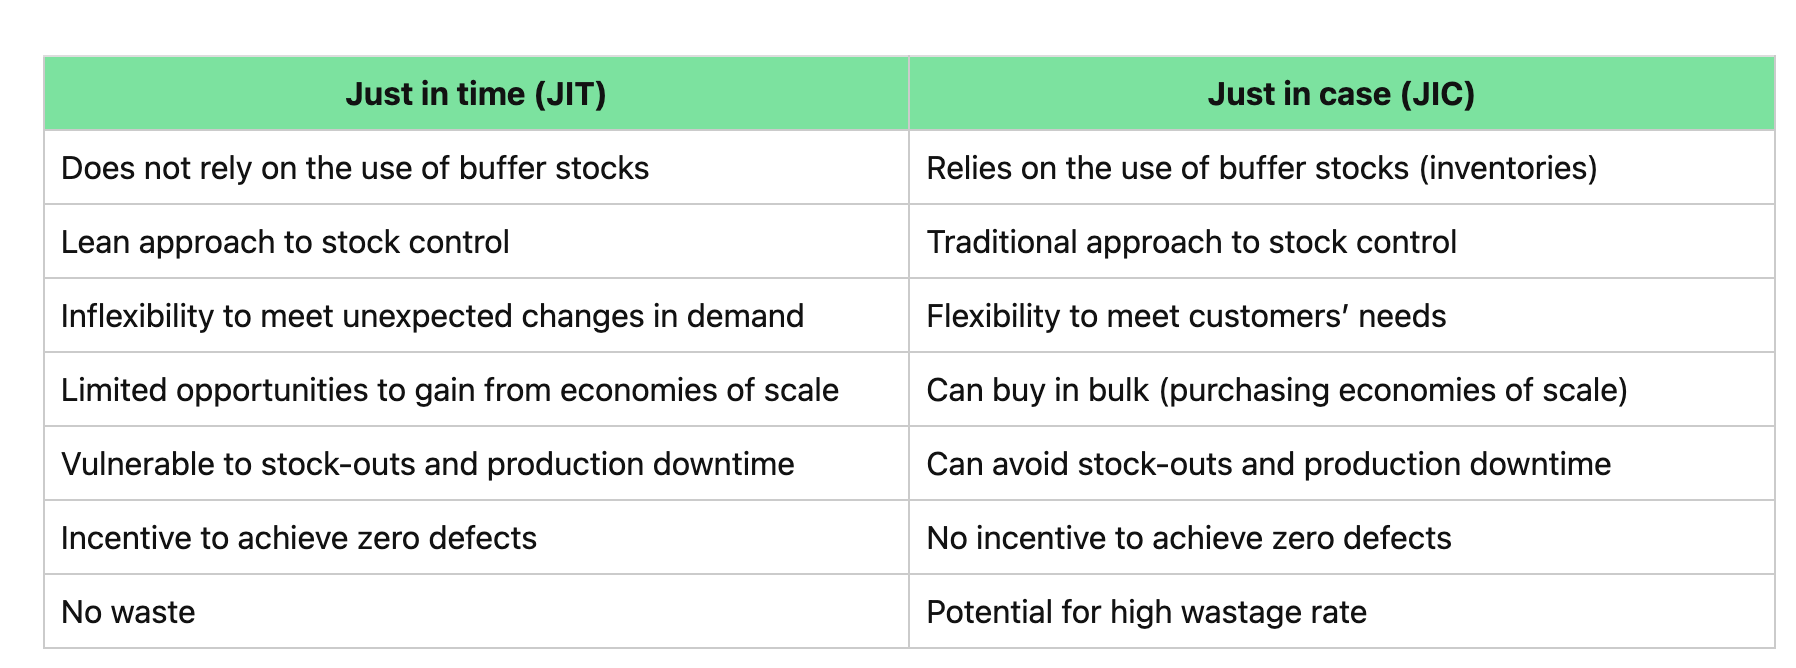
Task: Click the 'Incentive to achieve zero defects' cell
Action: coord(299,538)
